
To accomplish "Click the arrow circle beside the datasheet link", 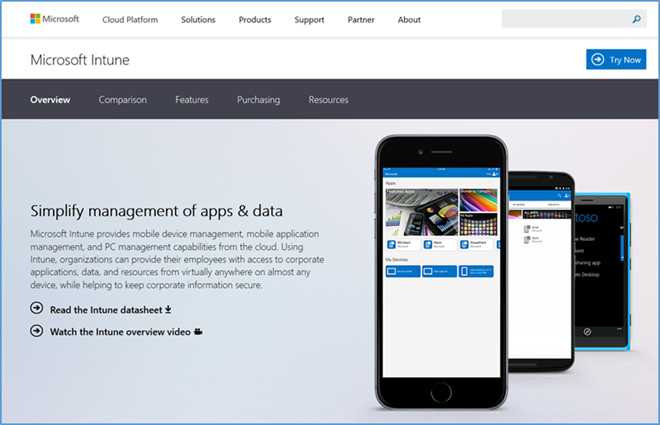I will pos(37,308).
